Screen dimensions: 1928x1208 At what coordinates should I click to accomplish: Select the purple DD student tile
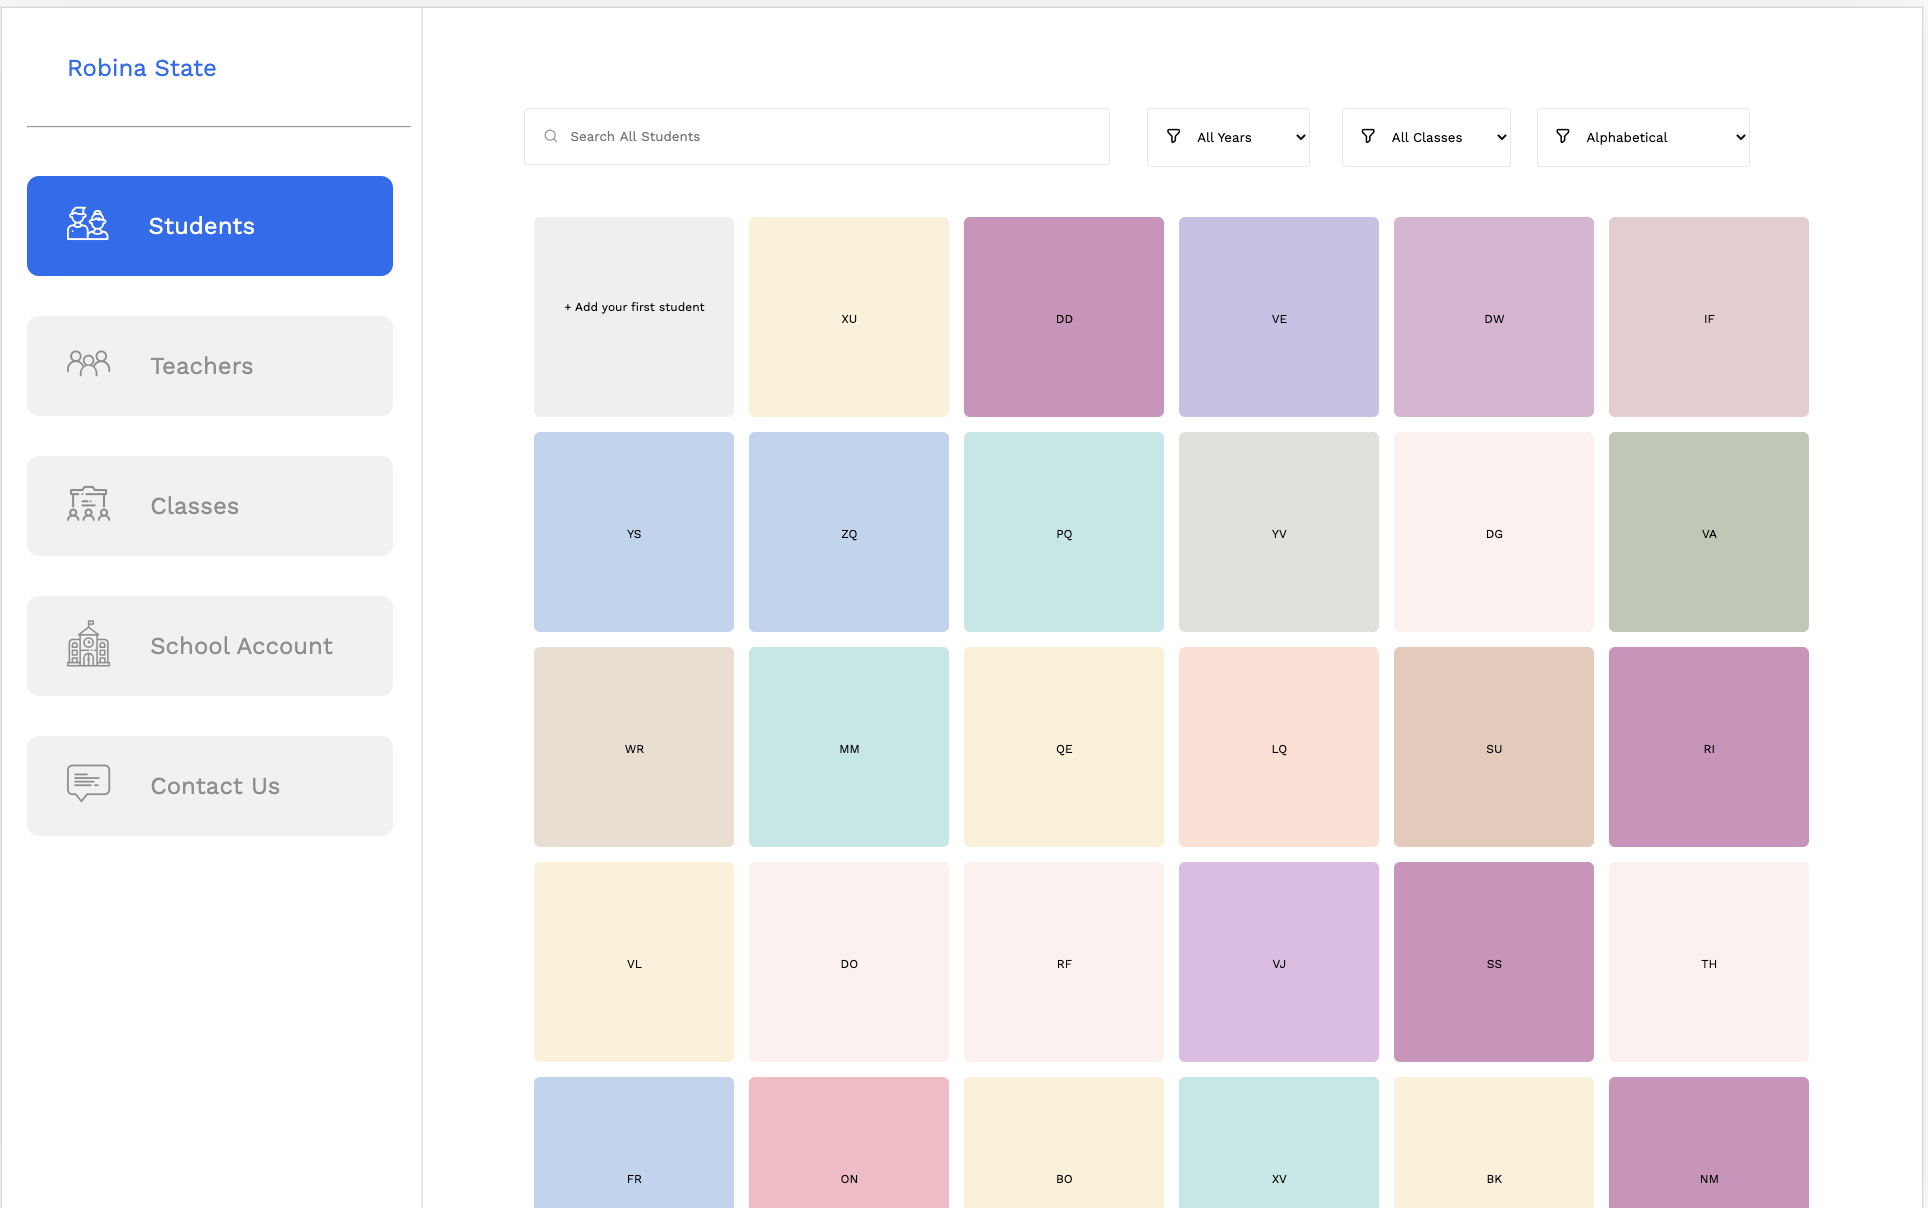click(1064, 316)
